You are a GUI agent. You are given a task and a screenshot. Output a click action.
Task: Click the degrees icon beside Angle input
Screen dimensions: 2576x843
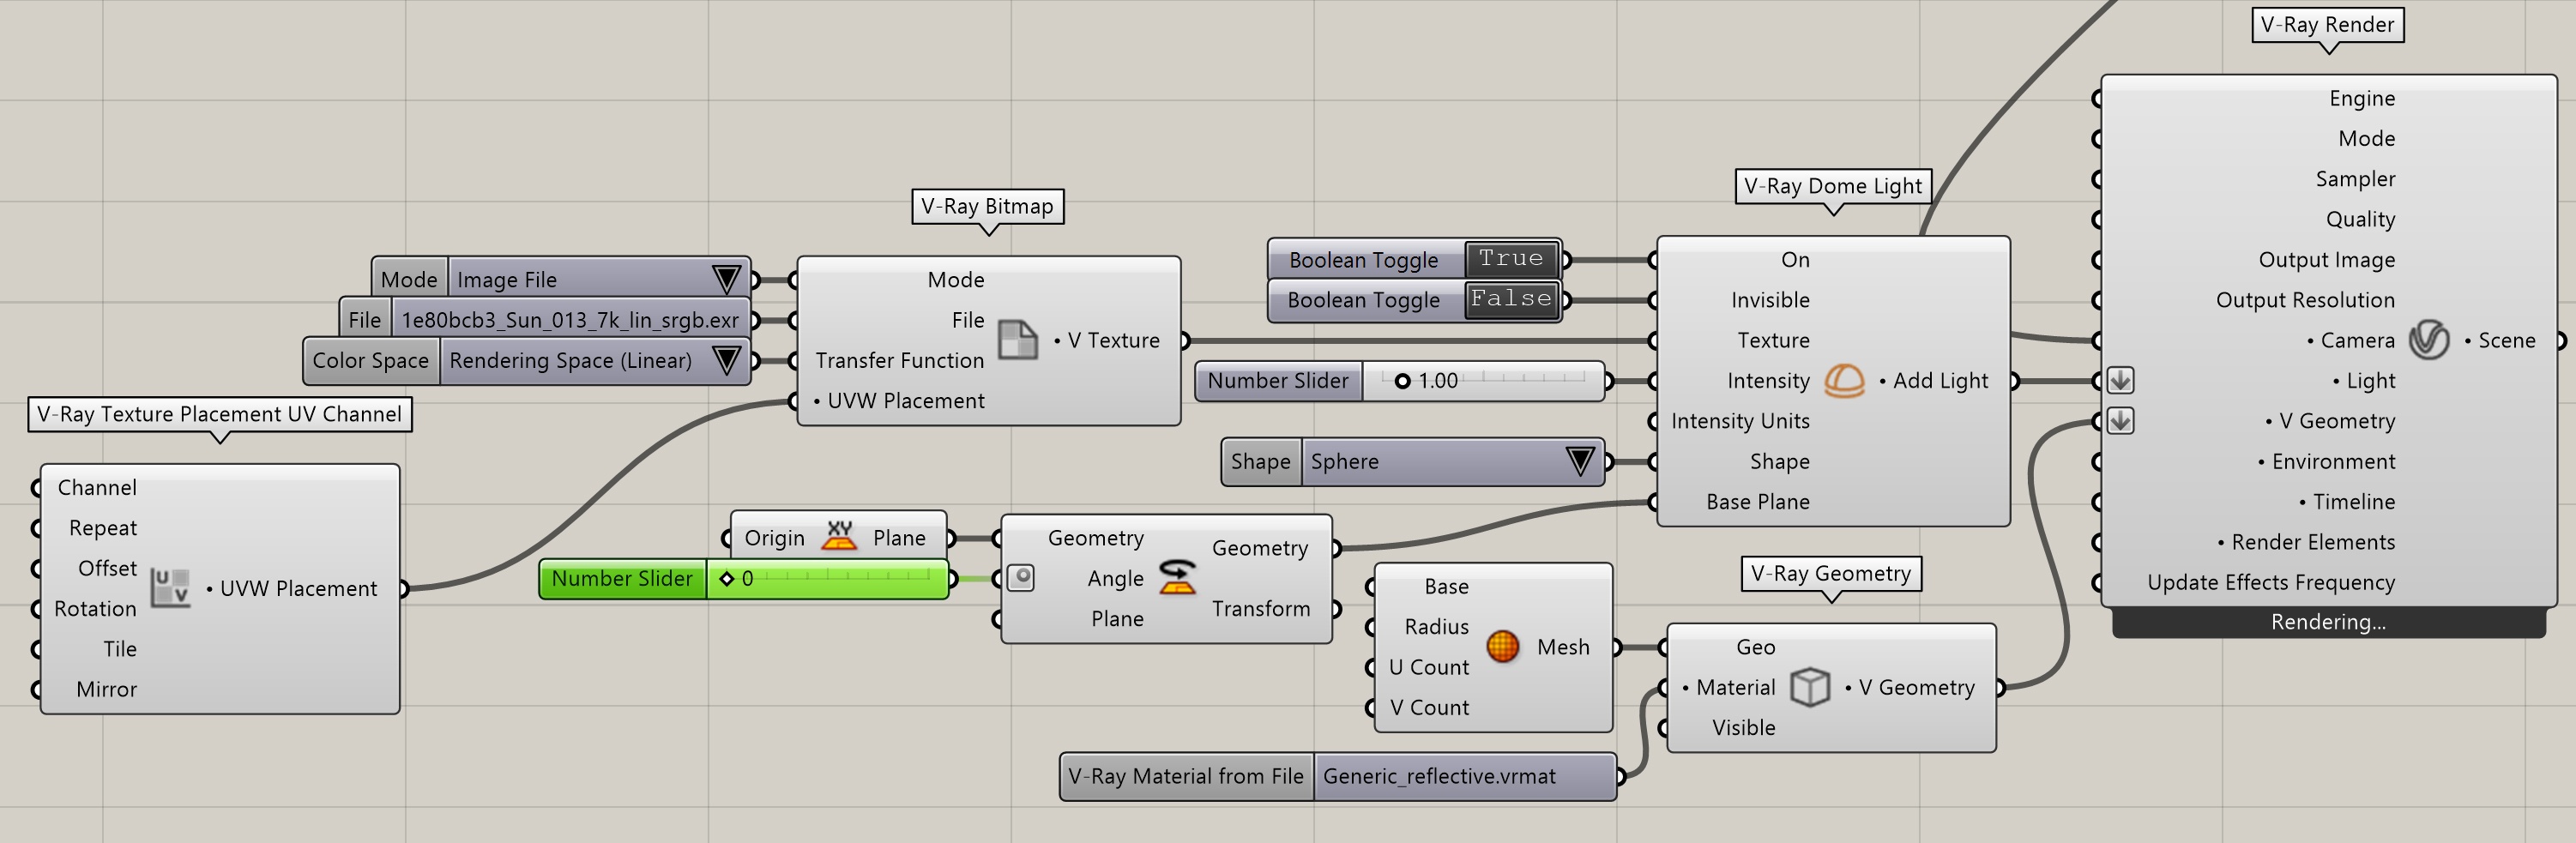(1021, 578)
